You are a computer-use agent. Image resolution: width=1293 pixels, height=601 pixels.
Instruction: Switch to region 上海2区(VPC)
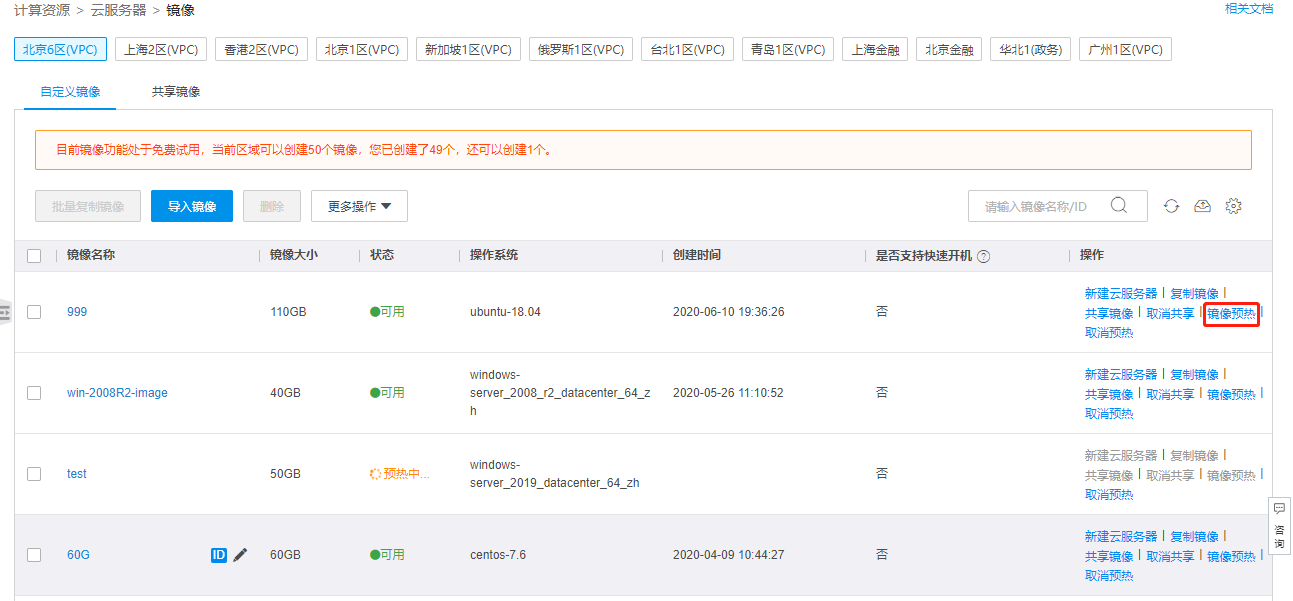[x=161, y=49]
